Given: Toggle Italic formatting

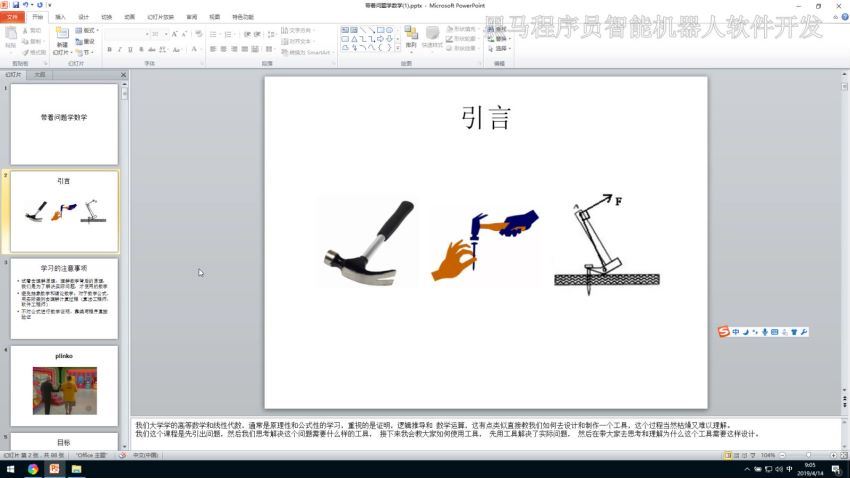Looking at the screenshot, I should point(120,49).
